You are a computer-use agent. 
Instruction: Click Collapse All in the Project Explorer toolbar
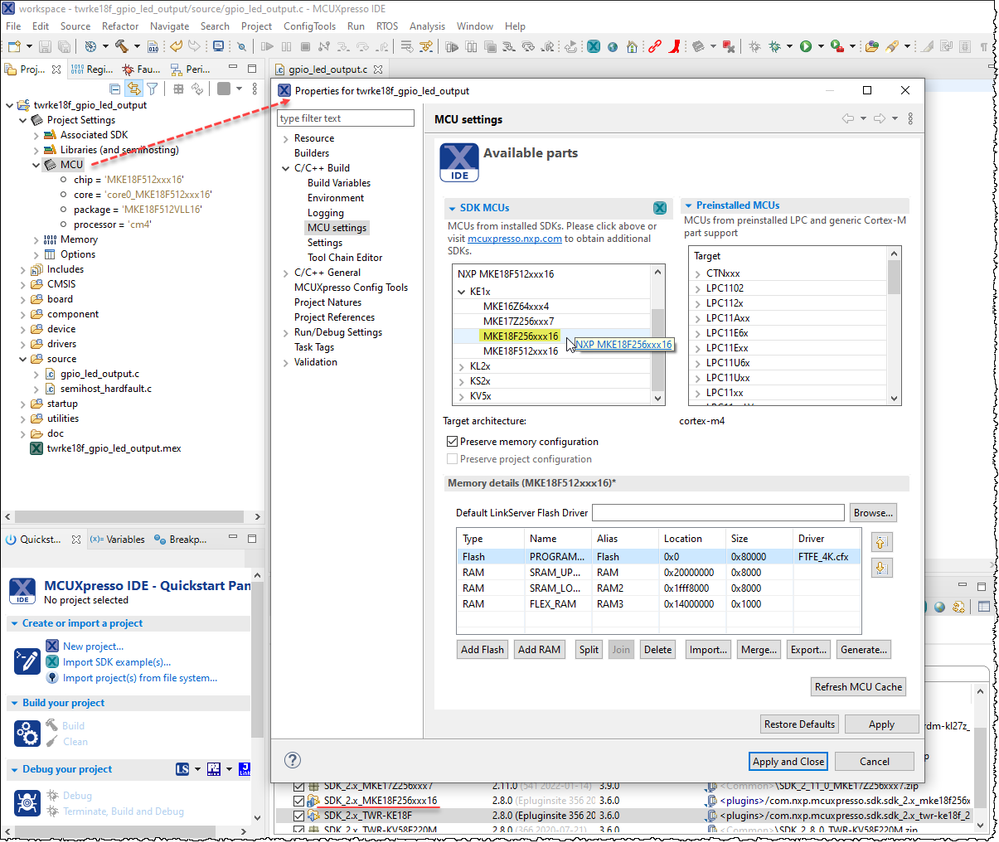(x=115, y=89)
